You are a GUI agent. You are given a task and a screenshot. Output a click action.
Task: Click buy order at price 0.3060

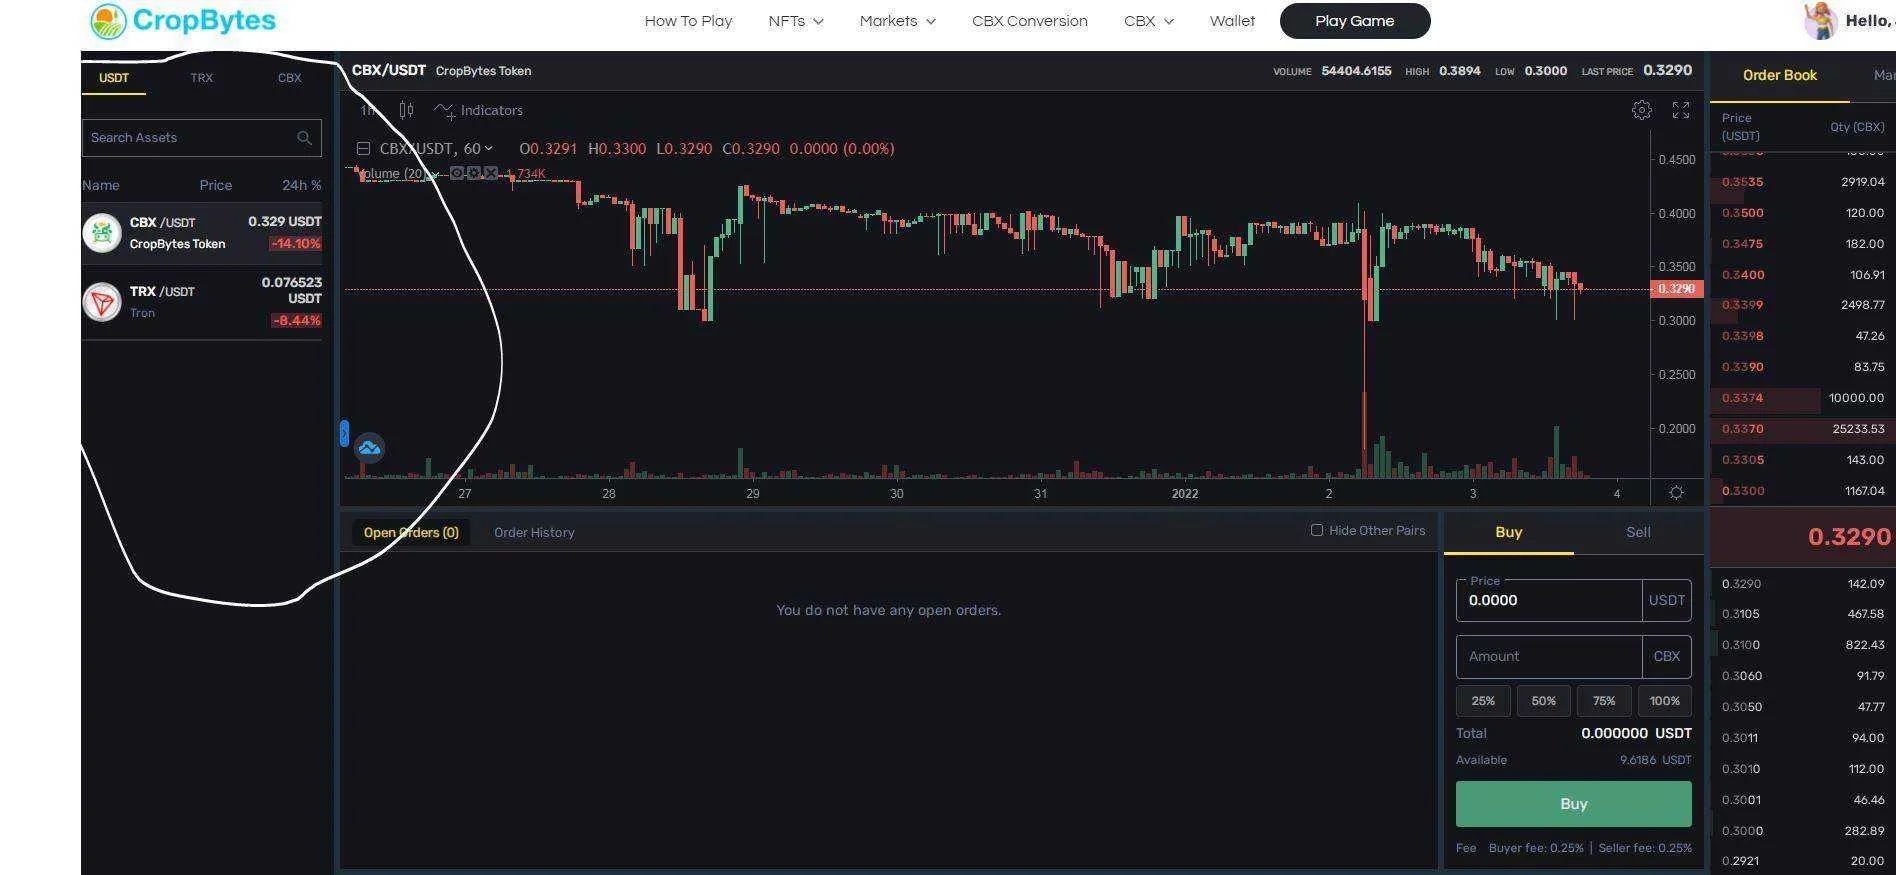tap(1803, 676)
